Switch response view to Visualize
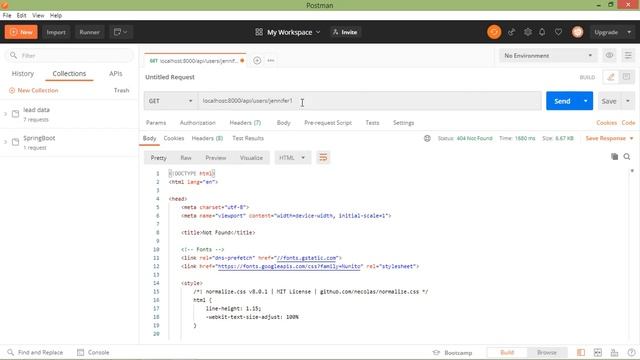 [x=251, y=158]
